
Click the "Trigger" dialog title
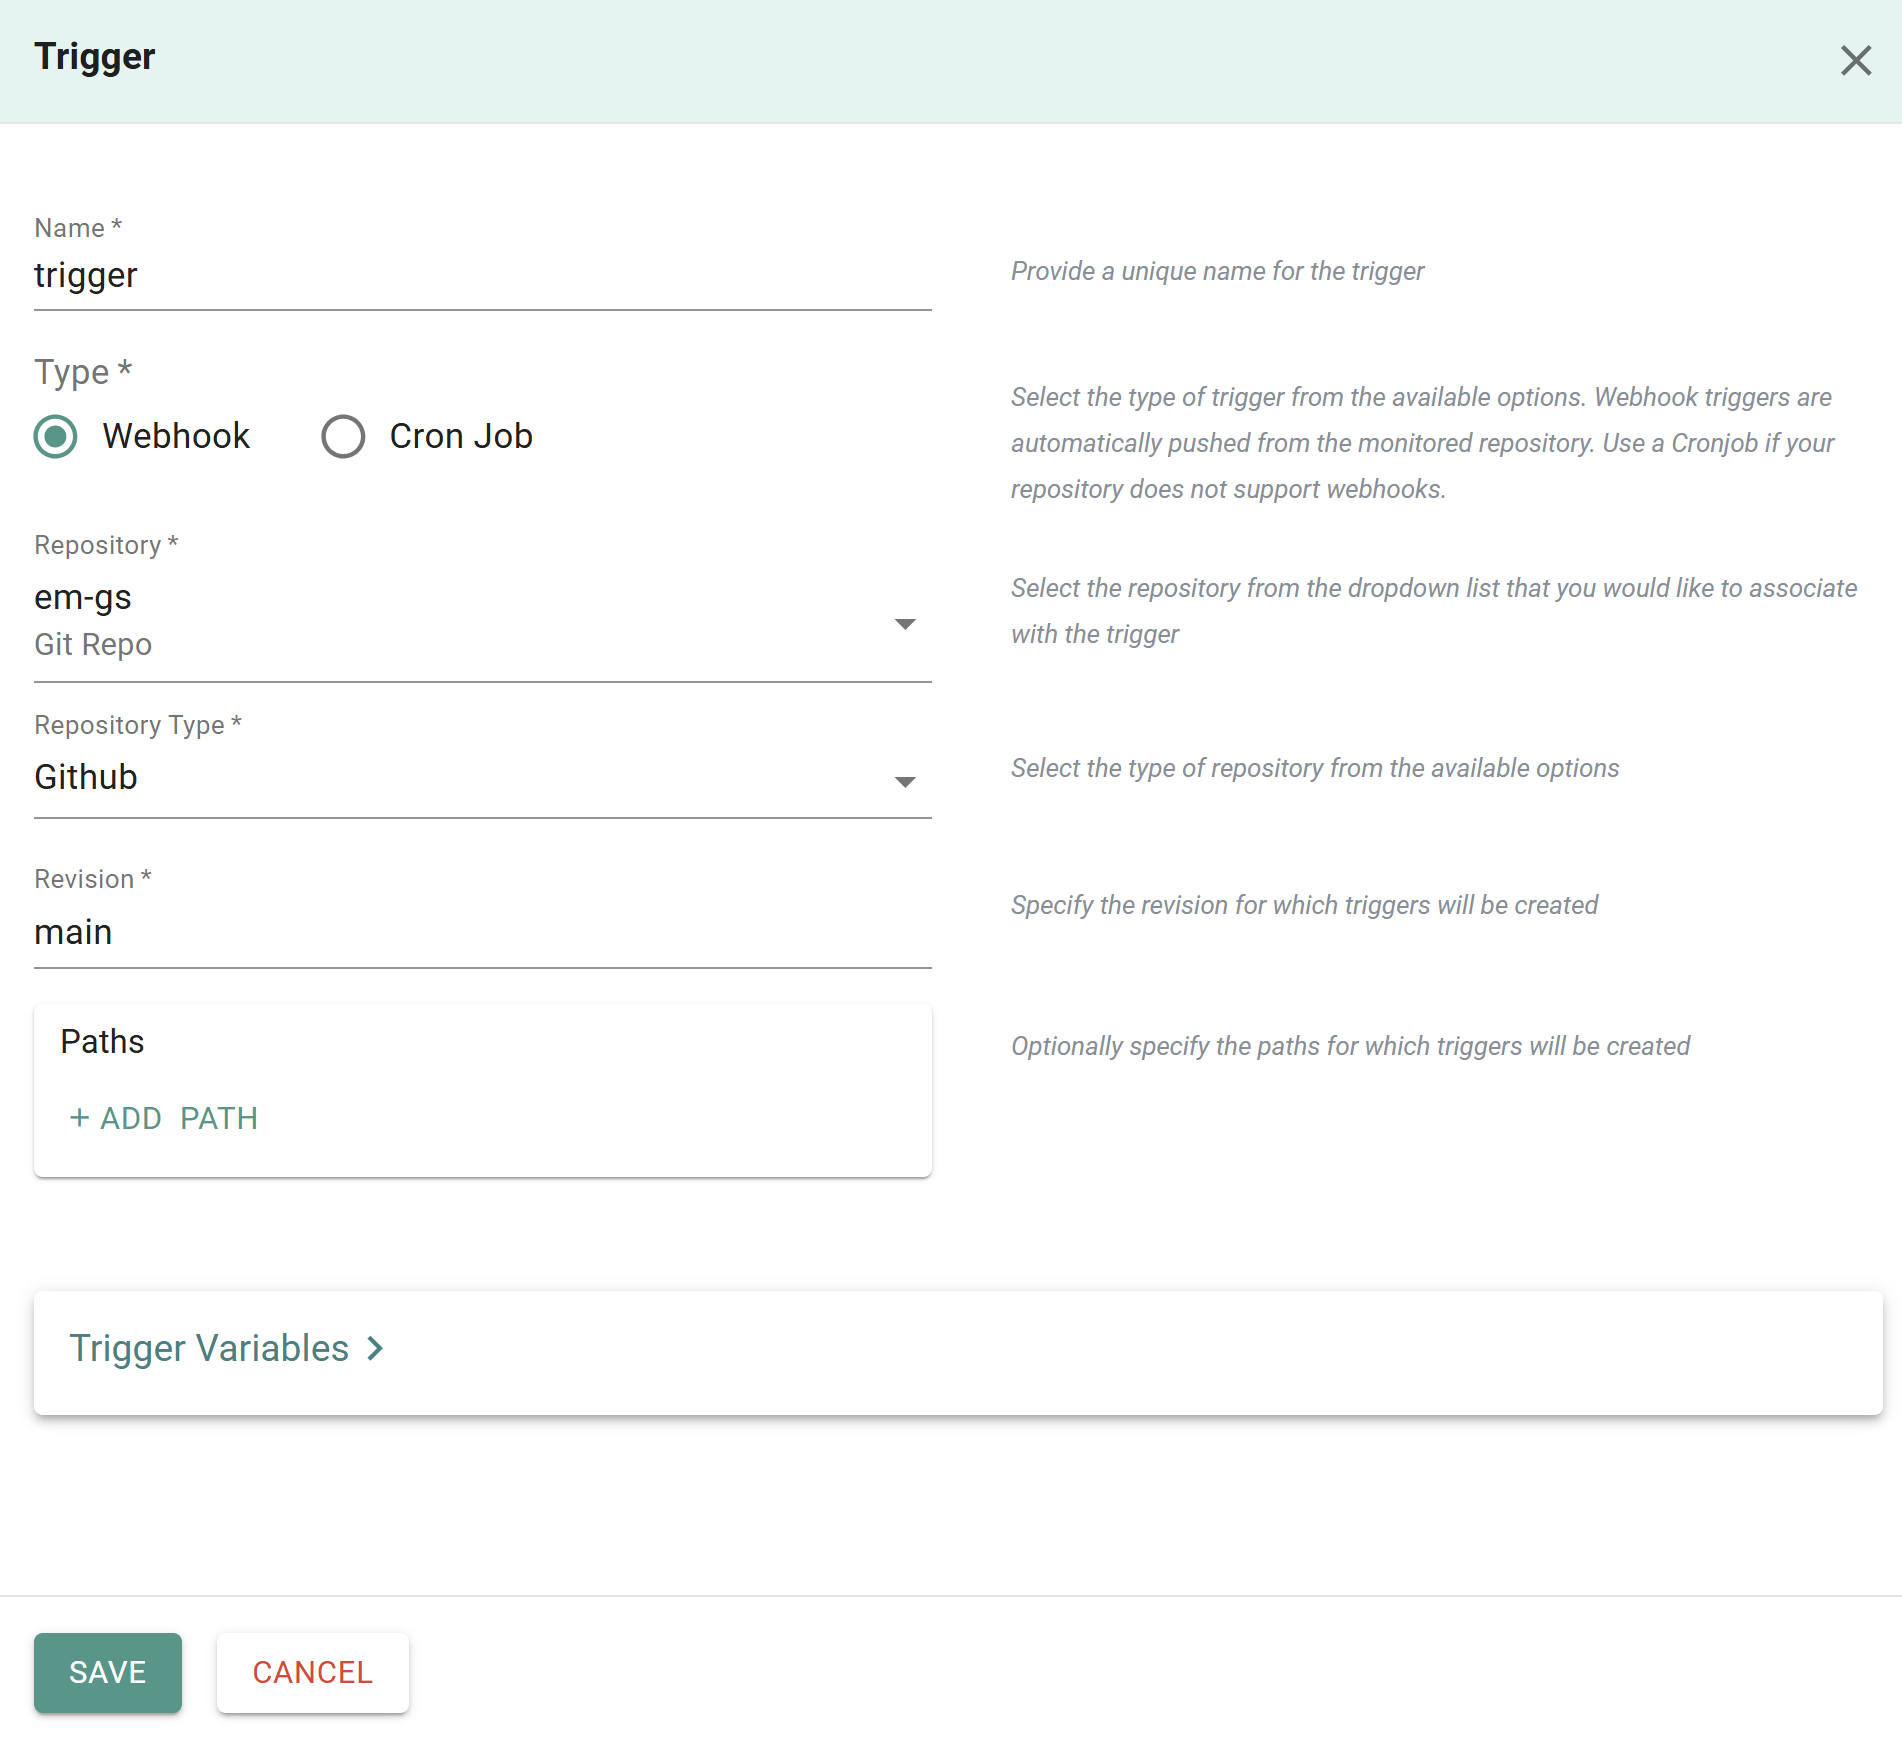click(x=95, y=57)
